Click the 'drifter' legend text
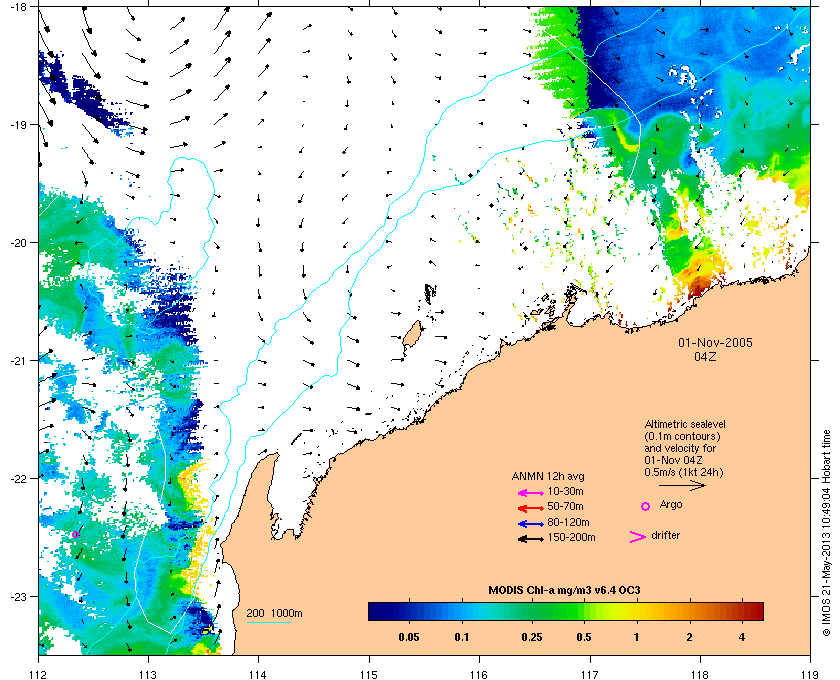The height and width of the screenshot is (680, 840). coord(665,535)
